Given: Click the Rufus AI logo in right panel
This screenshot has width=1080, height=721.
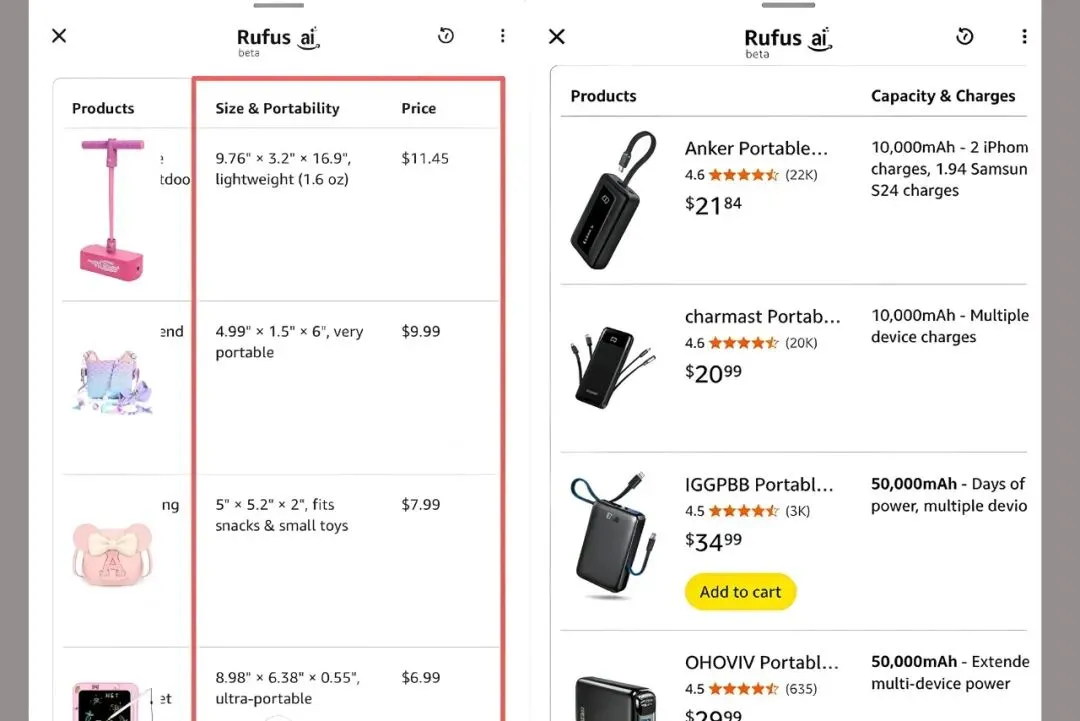Looking at the screenshot, I should point(787,40).
